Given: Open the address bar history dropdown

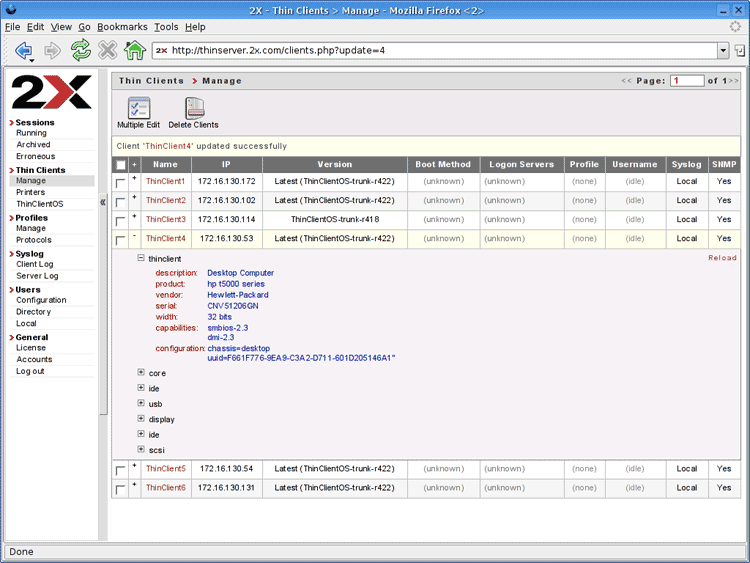Looking at the screenshot, I should (x=723, y=51).
